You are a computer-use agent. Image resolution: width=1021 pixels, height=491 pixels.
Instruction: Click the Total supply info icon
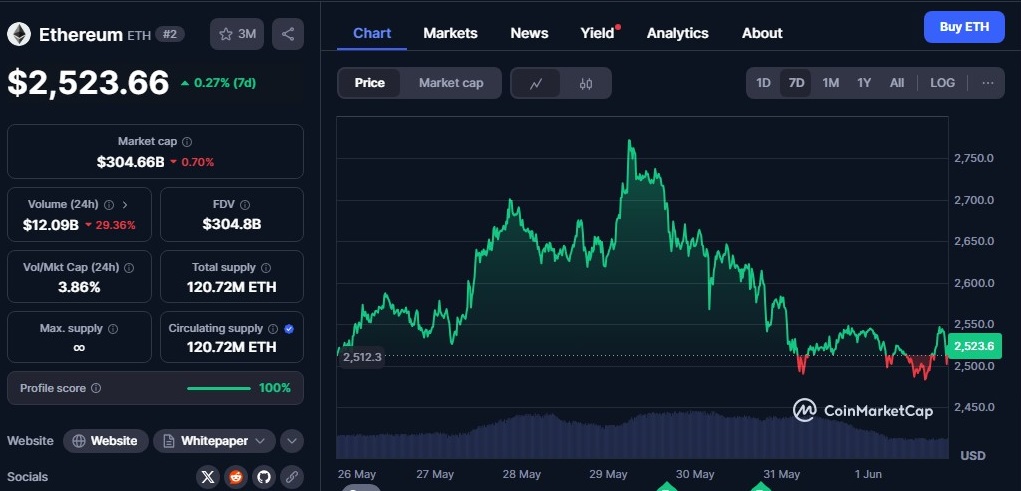point(266,268)
